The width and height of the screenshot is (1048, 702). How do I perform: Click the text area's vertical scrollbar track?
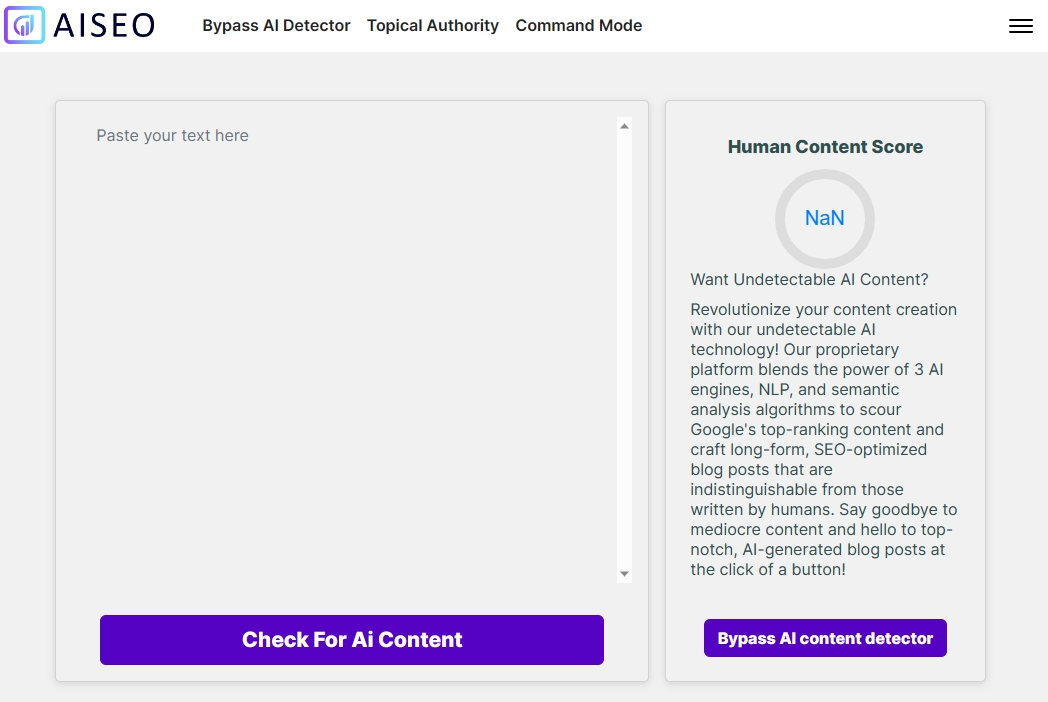pos(625,350)
